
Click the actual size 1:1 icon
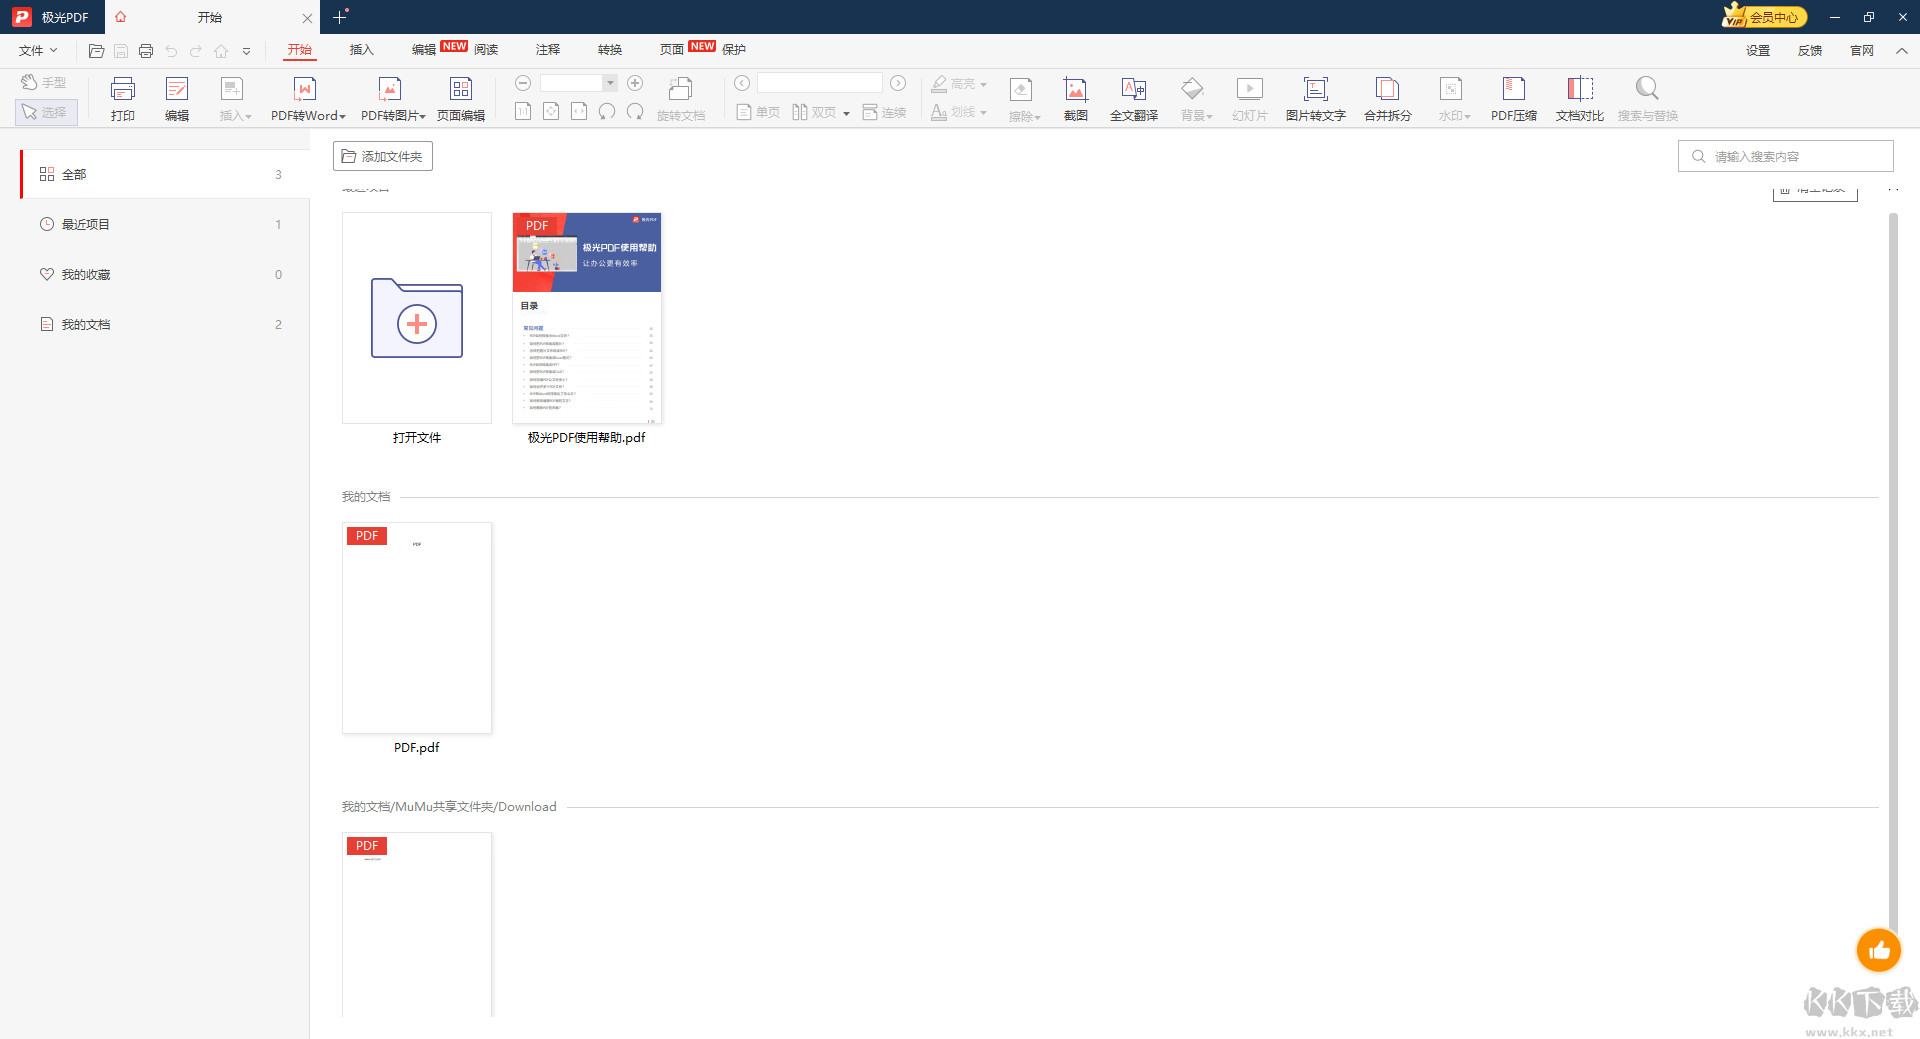(x=523, y=112)
